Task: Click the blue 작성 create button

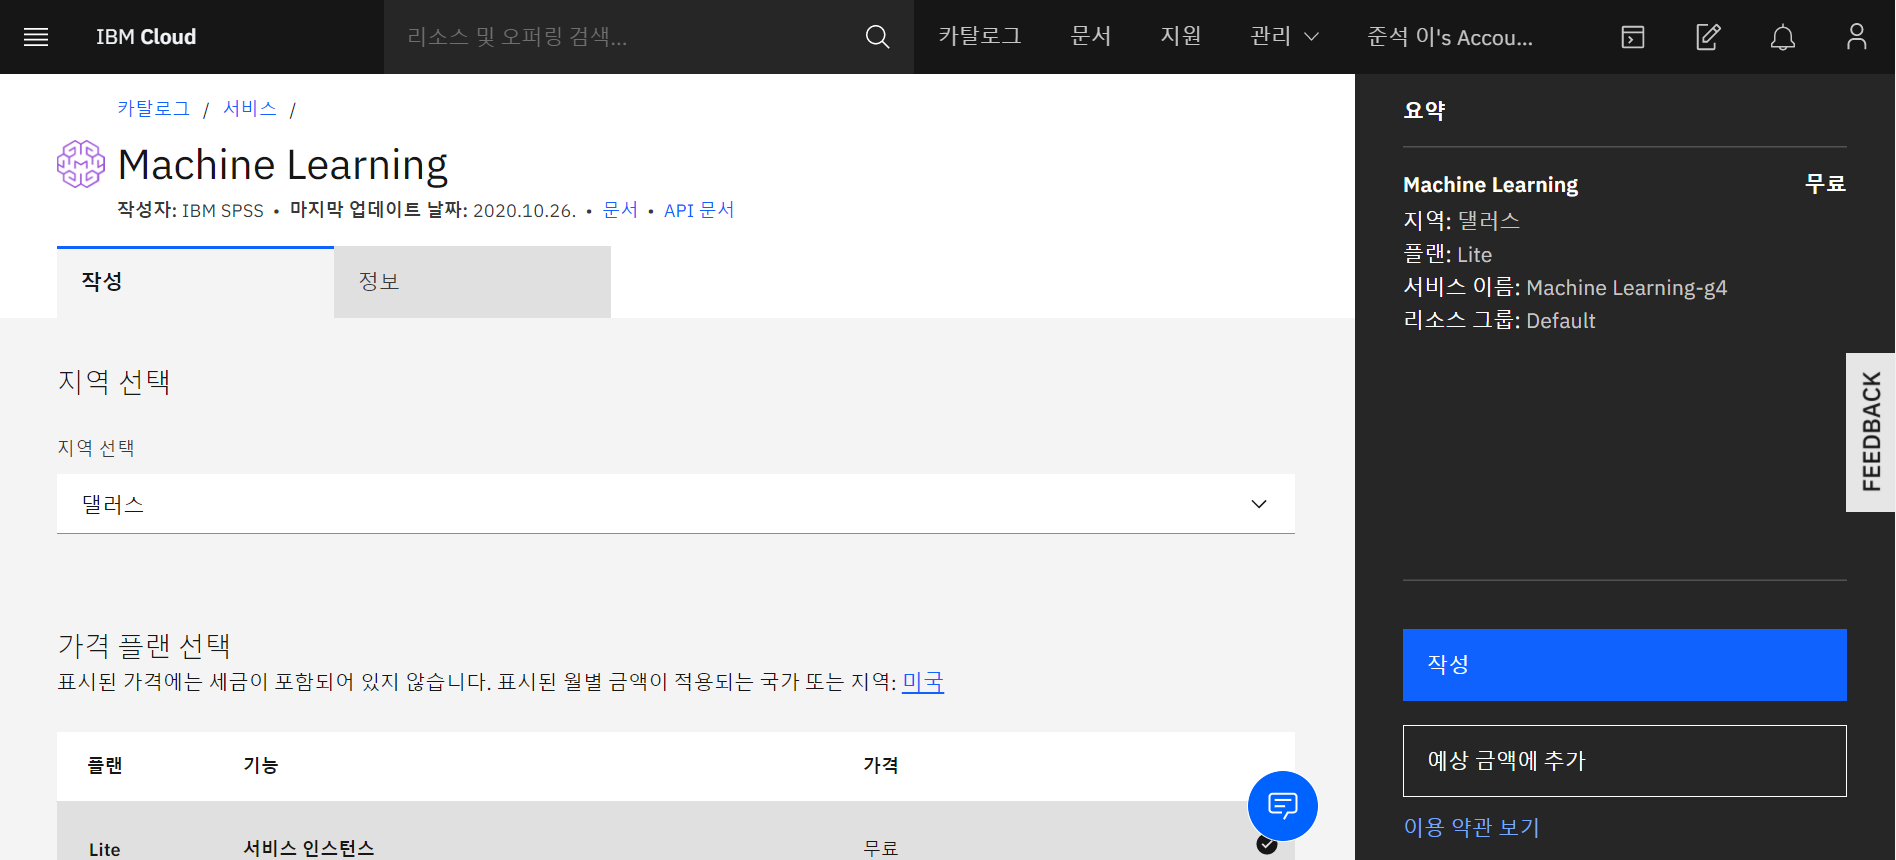Action: pyautogui.click(x=1624, y=665)
